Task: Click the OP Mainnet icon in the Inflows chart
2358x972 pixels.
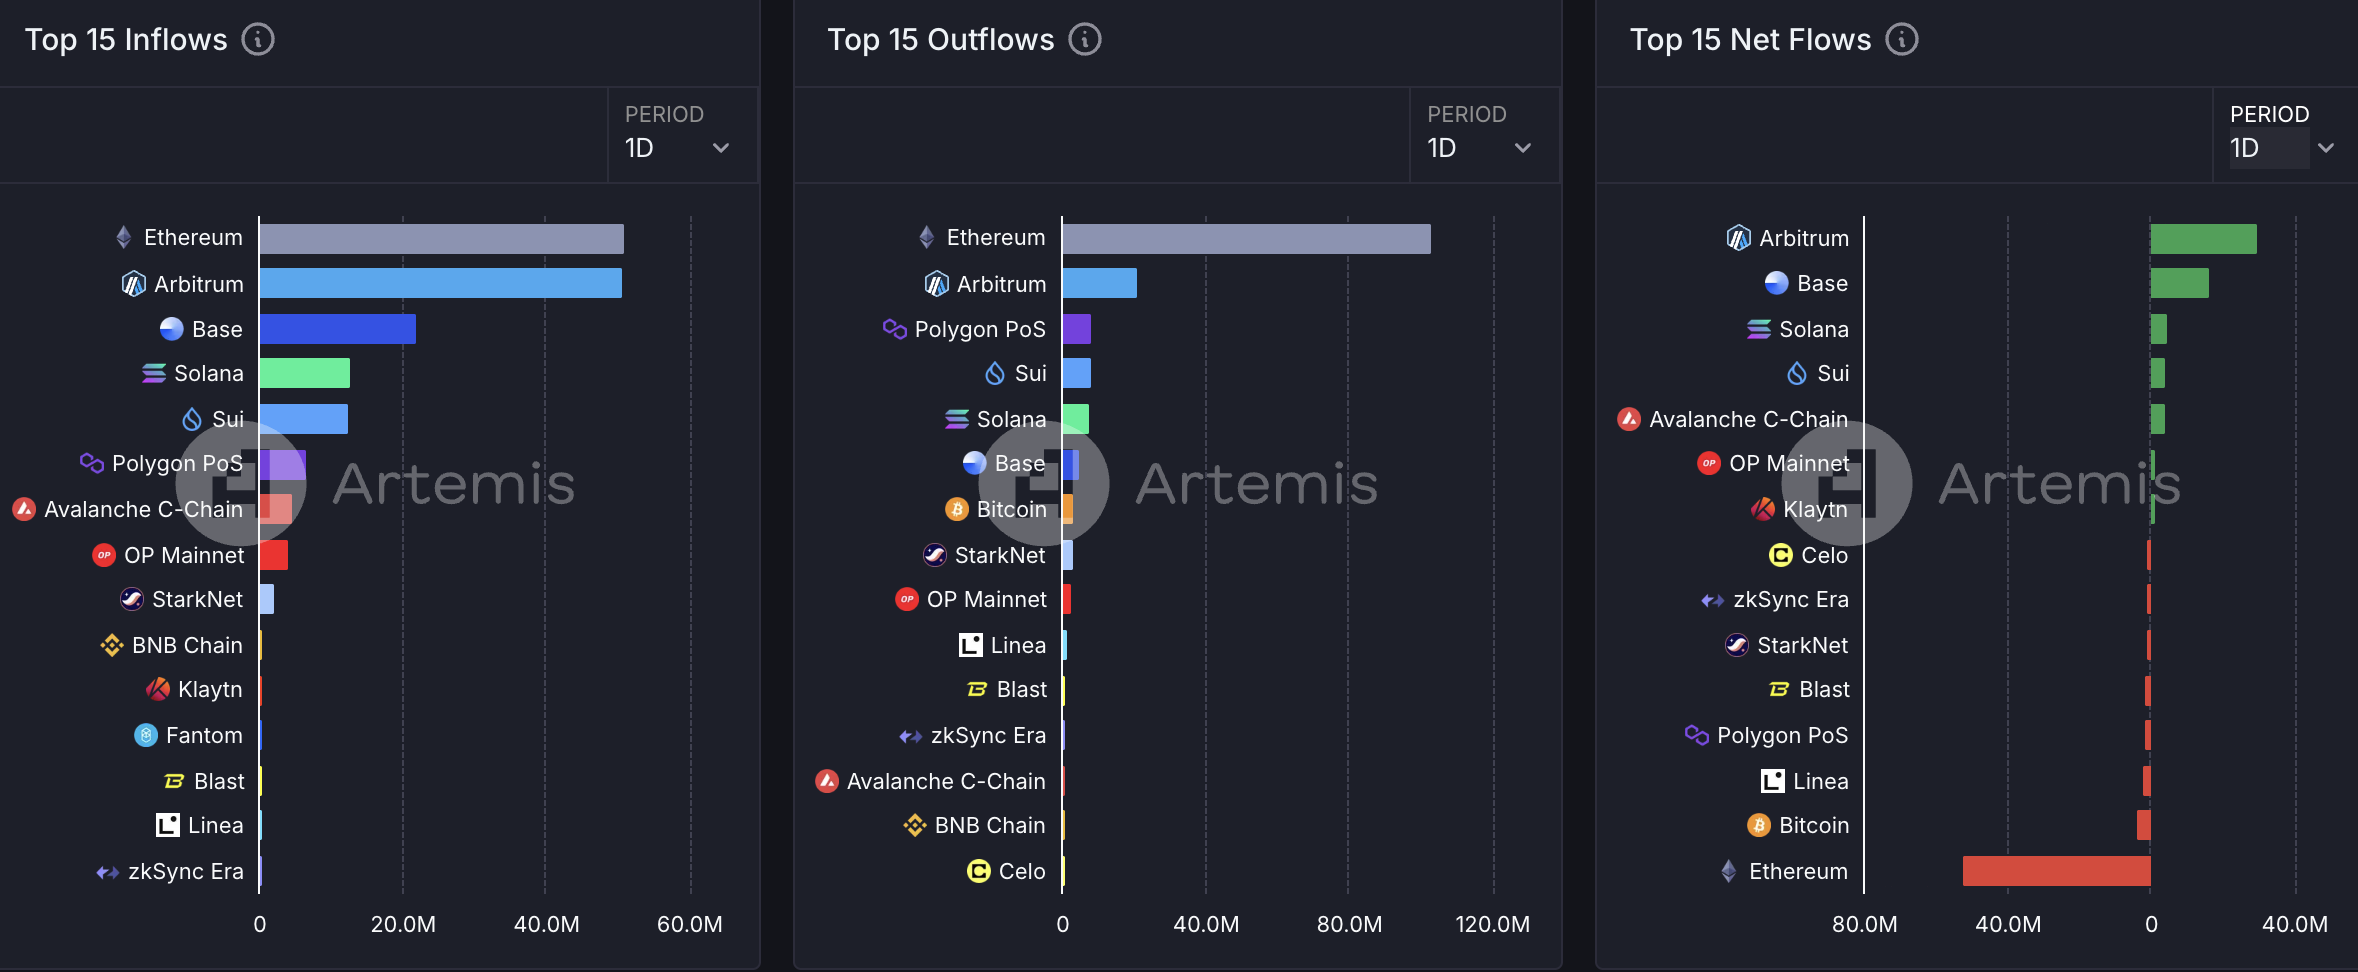Action: (x=104, y=555)
